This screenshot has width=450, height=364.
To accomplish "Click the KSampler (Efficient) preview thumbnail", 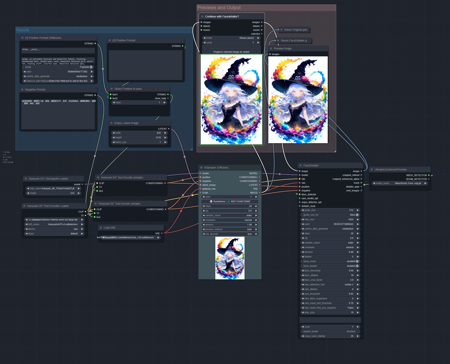I will click(x=230, y=258).
